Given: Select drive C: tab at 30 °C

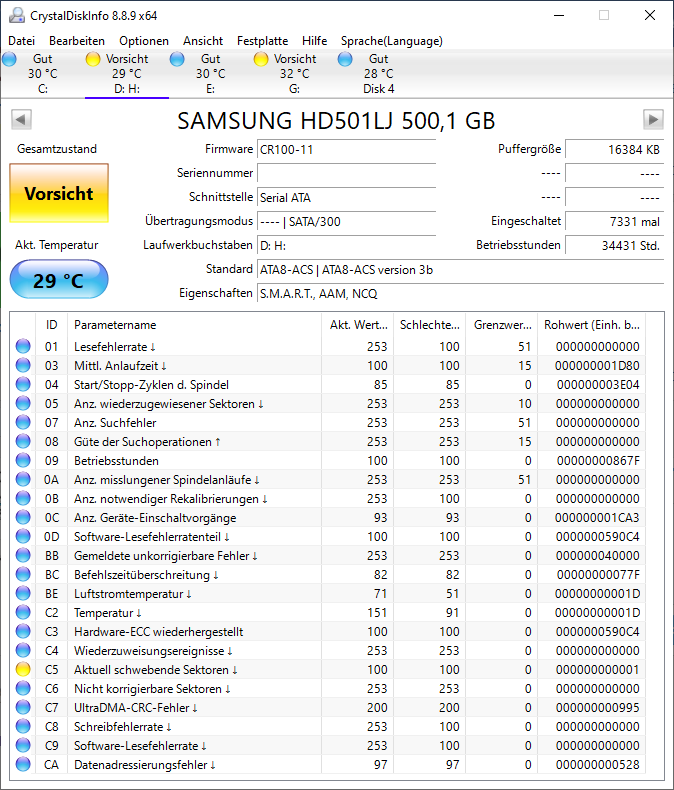Looking at the screenshot, I should [x=43, y=74].
